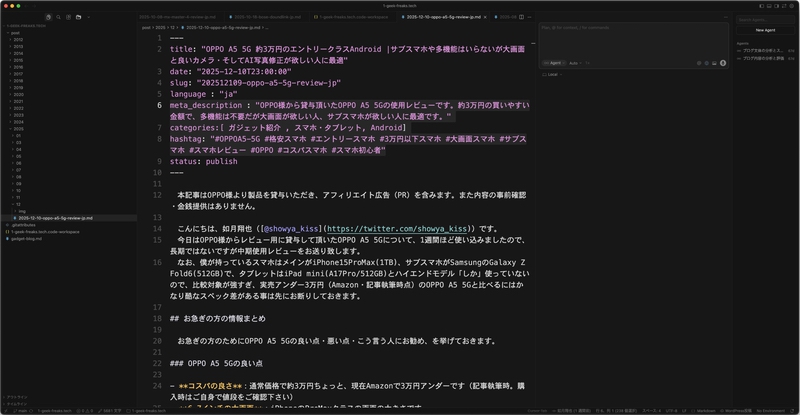The height and width of the screenshot is (415, 800).
Task: Expand the img folder
Action: 22,211
